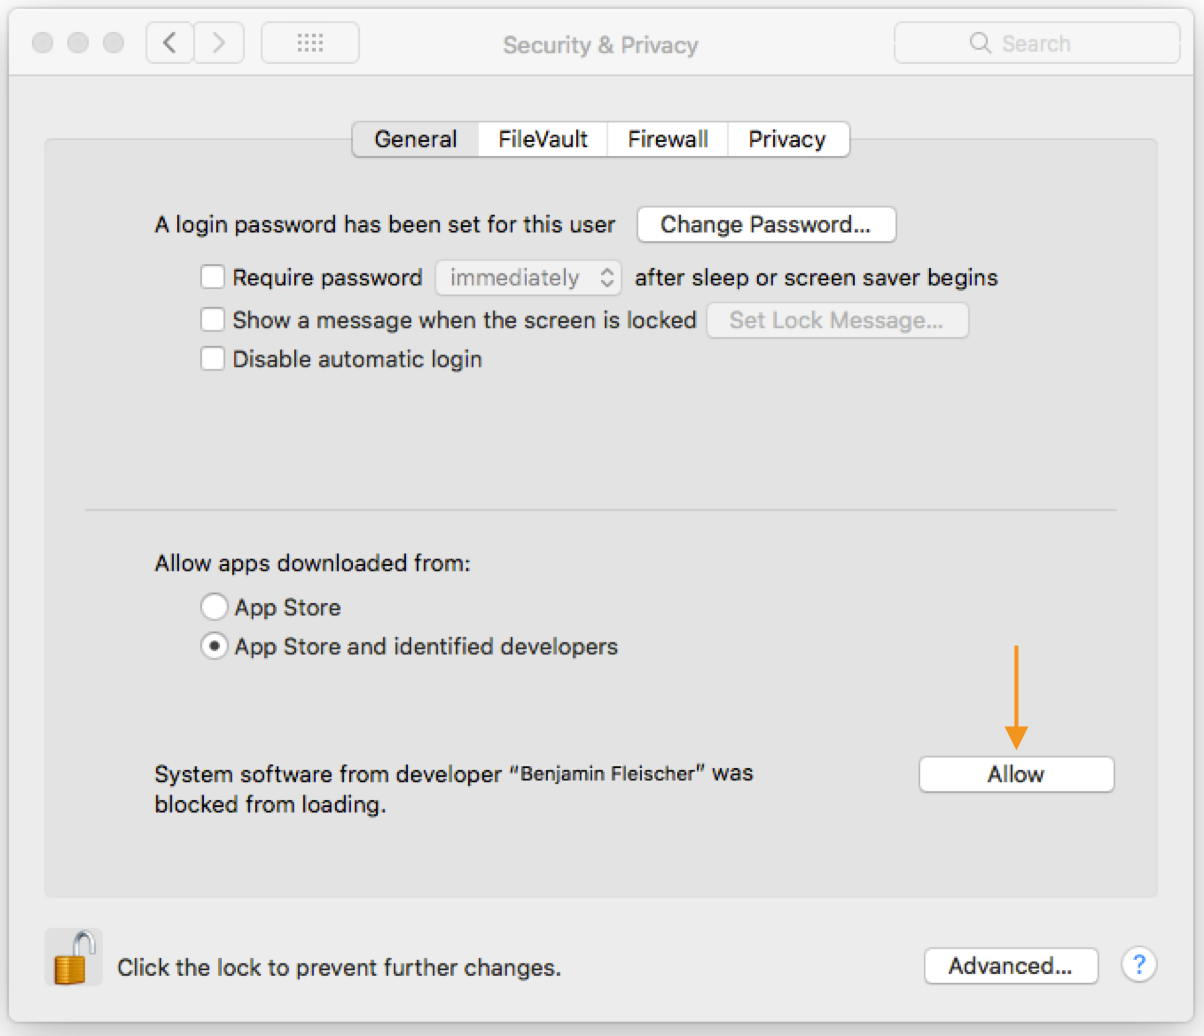Enable Require password checkbox
Screen dimensions: 1204x1036
pyautogui.click(x=212, y=277)
